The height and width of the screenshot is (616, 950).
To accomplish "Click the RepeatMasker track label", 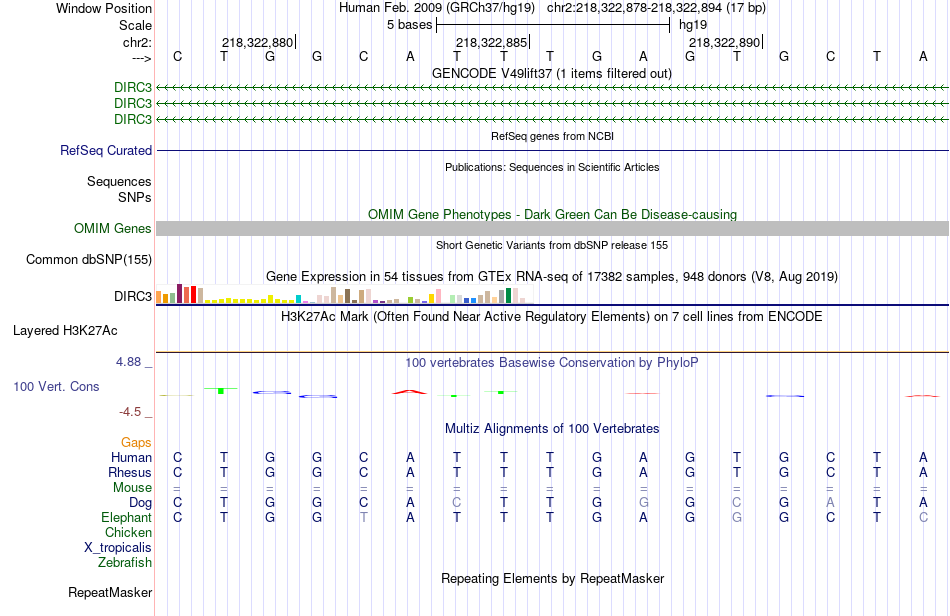I will pos(110,592).
